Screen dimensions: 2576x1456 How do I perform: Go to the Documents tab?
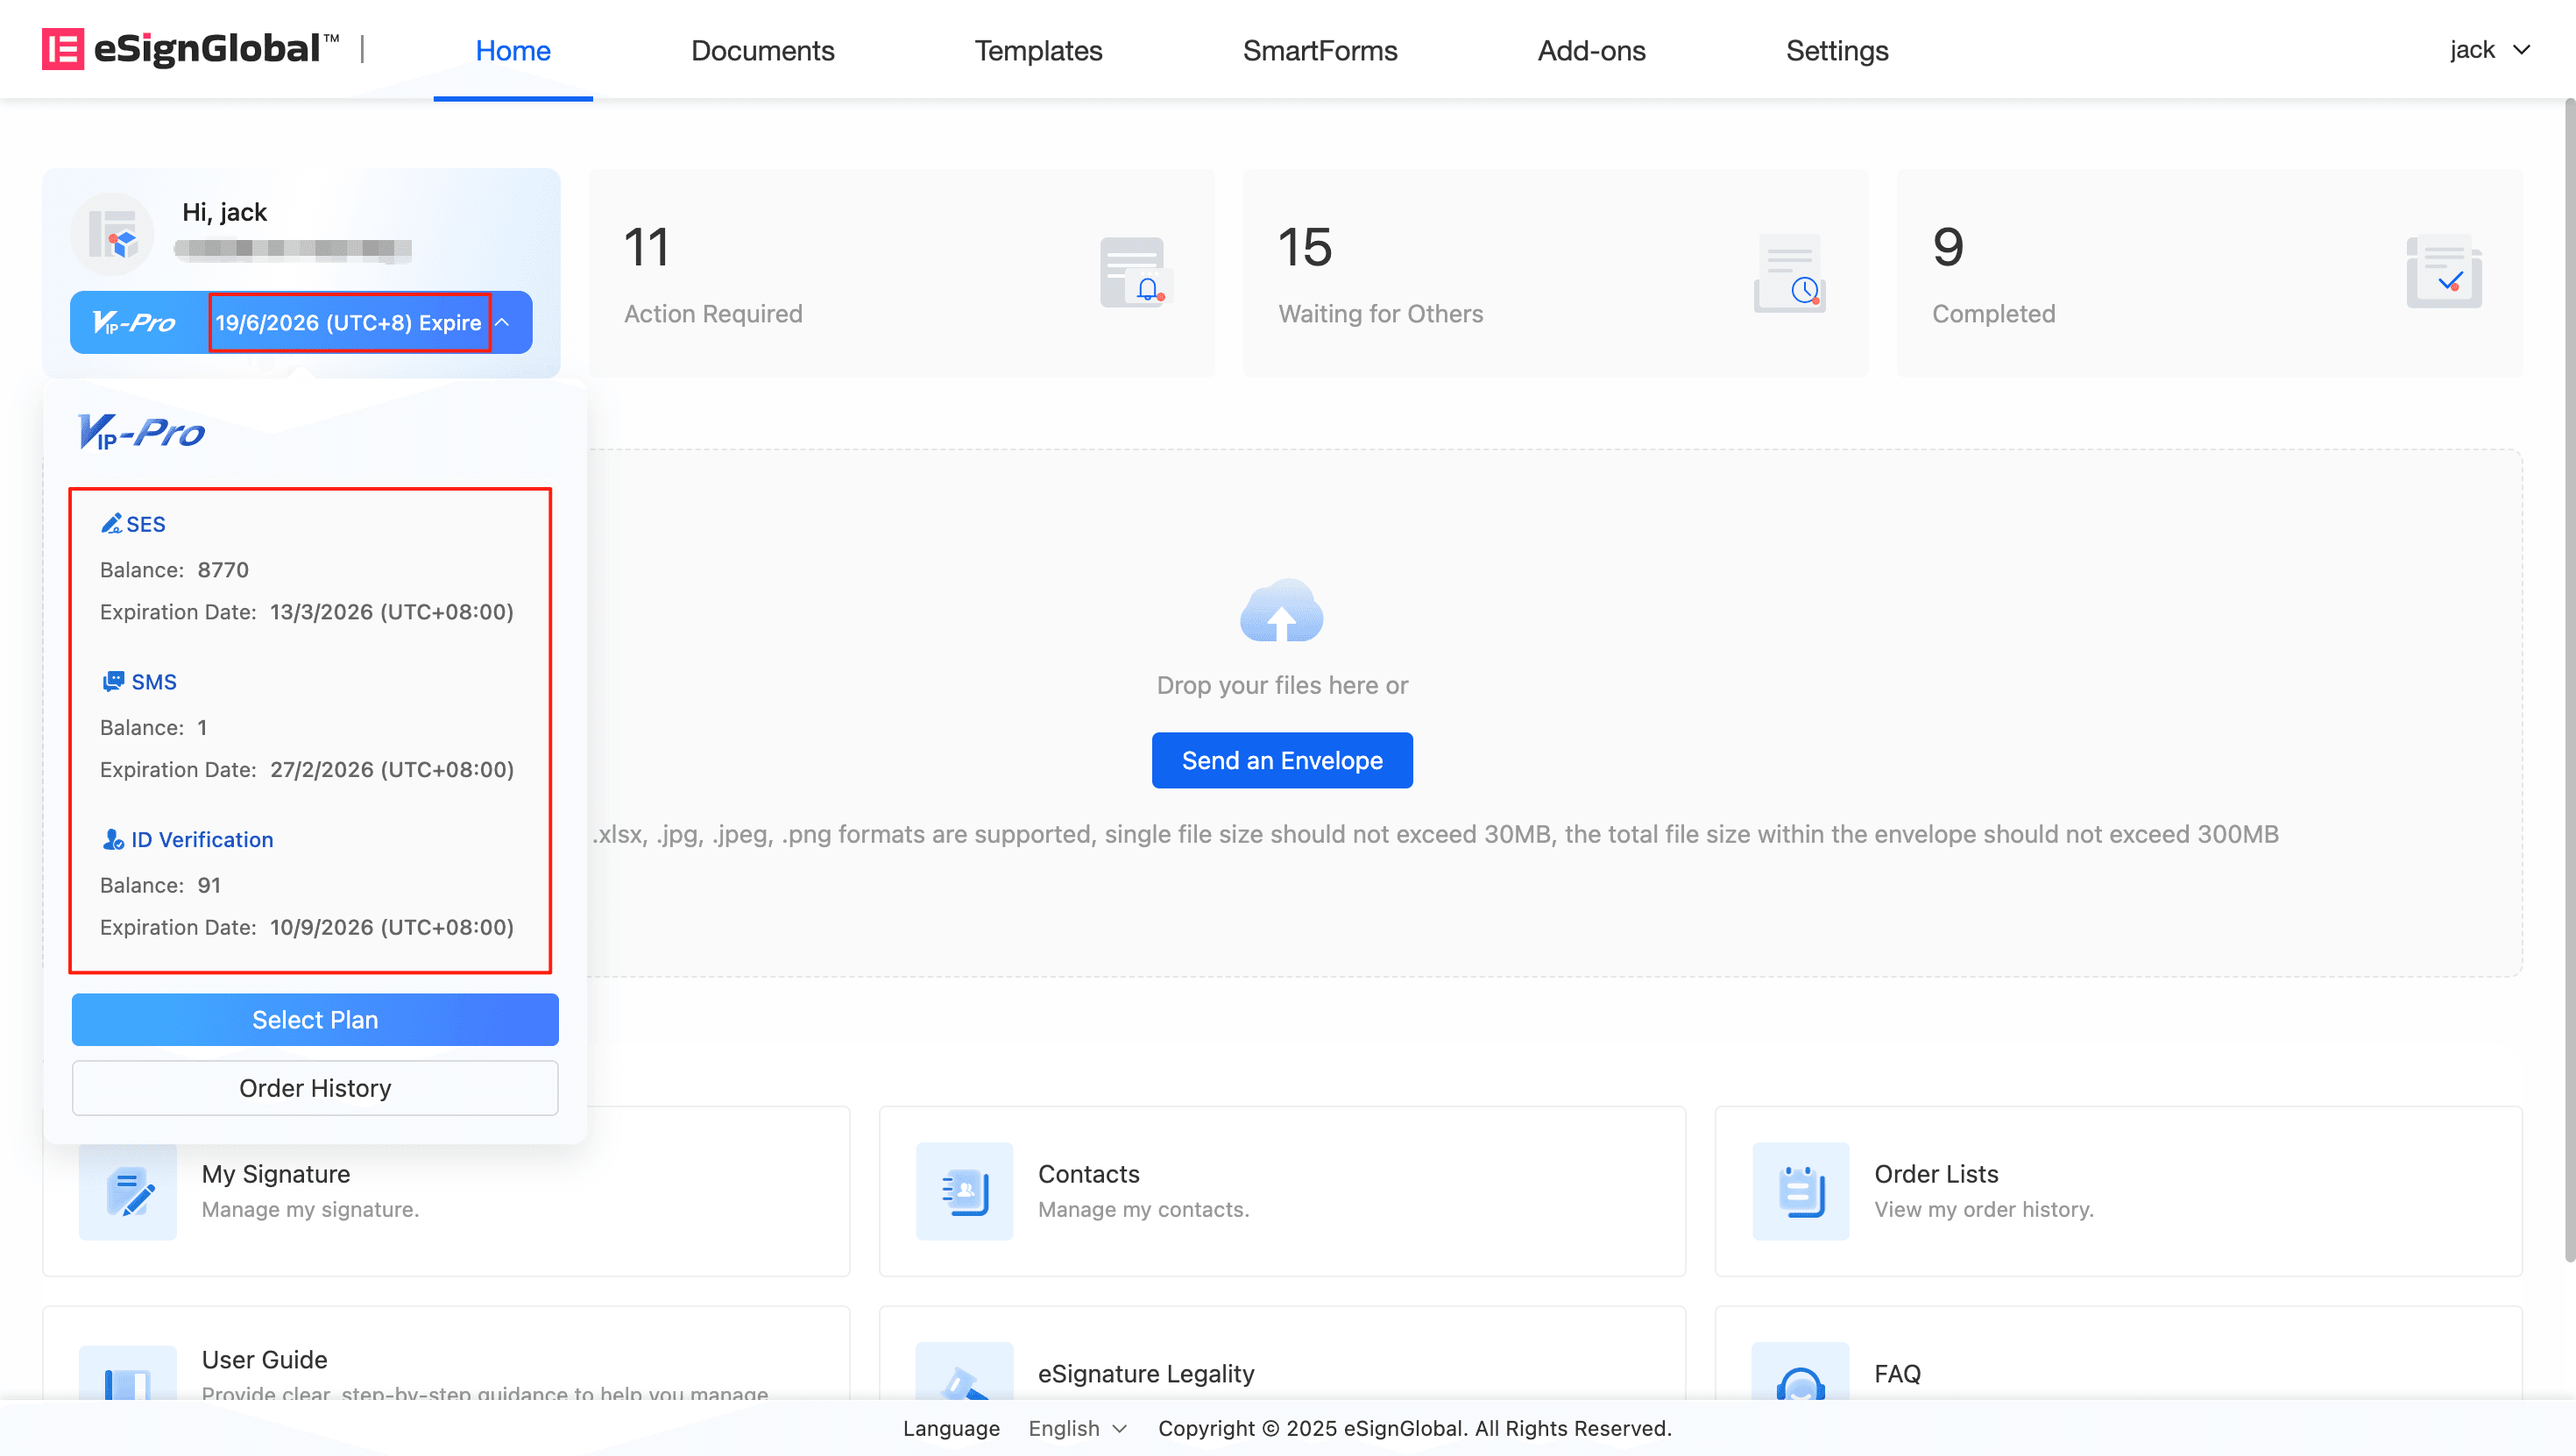[x=762, y=50]
